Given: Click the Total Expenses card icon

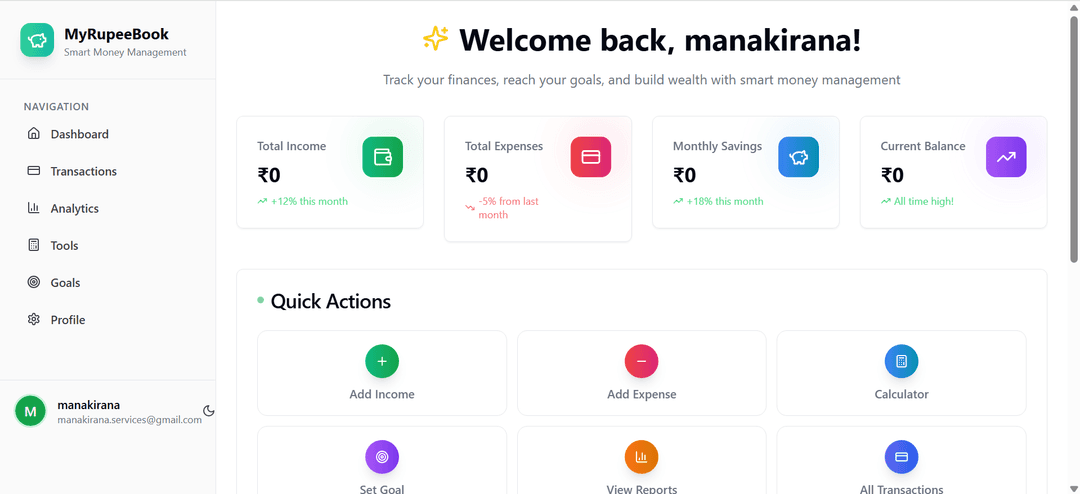Looking at the screenshot, I should pyautogui.click(x=590, y=157).
